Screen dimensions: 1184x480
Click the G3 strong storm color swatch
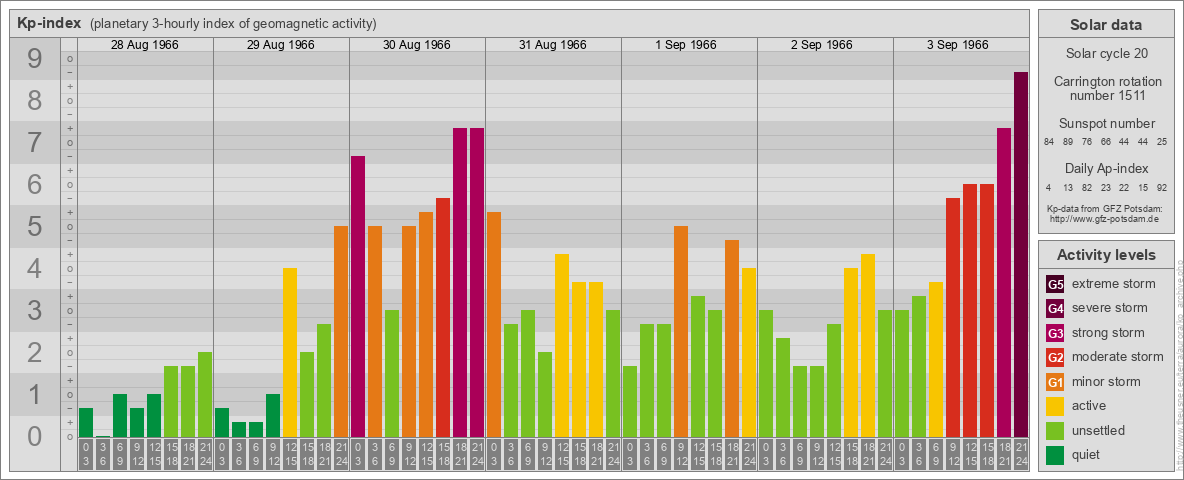pos(1055,333)
